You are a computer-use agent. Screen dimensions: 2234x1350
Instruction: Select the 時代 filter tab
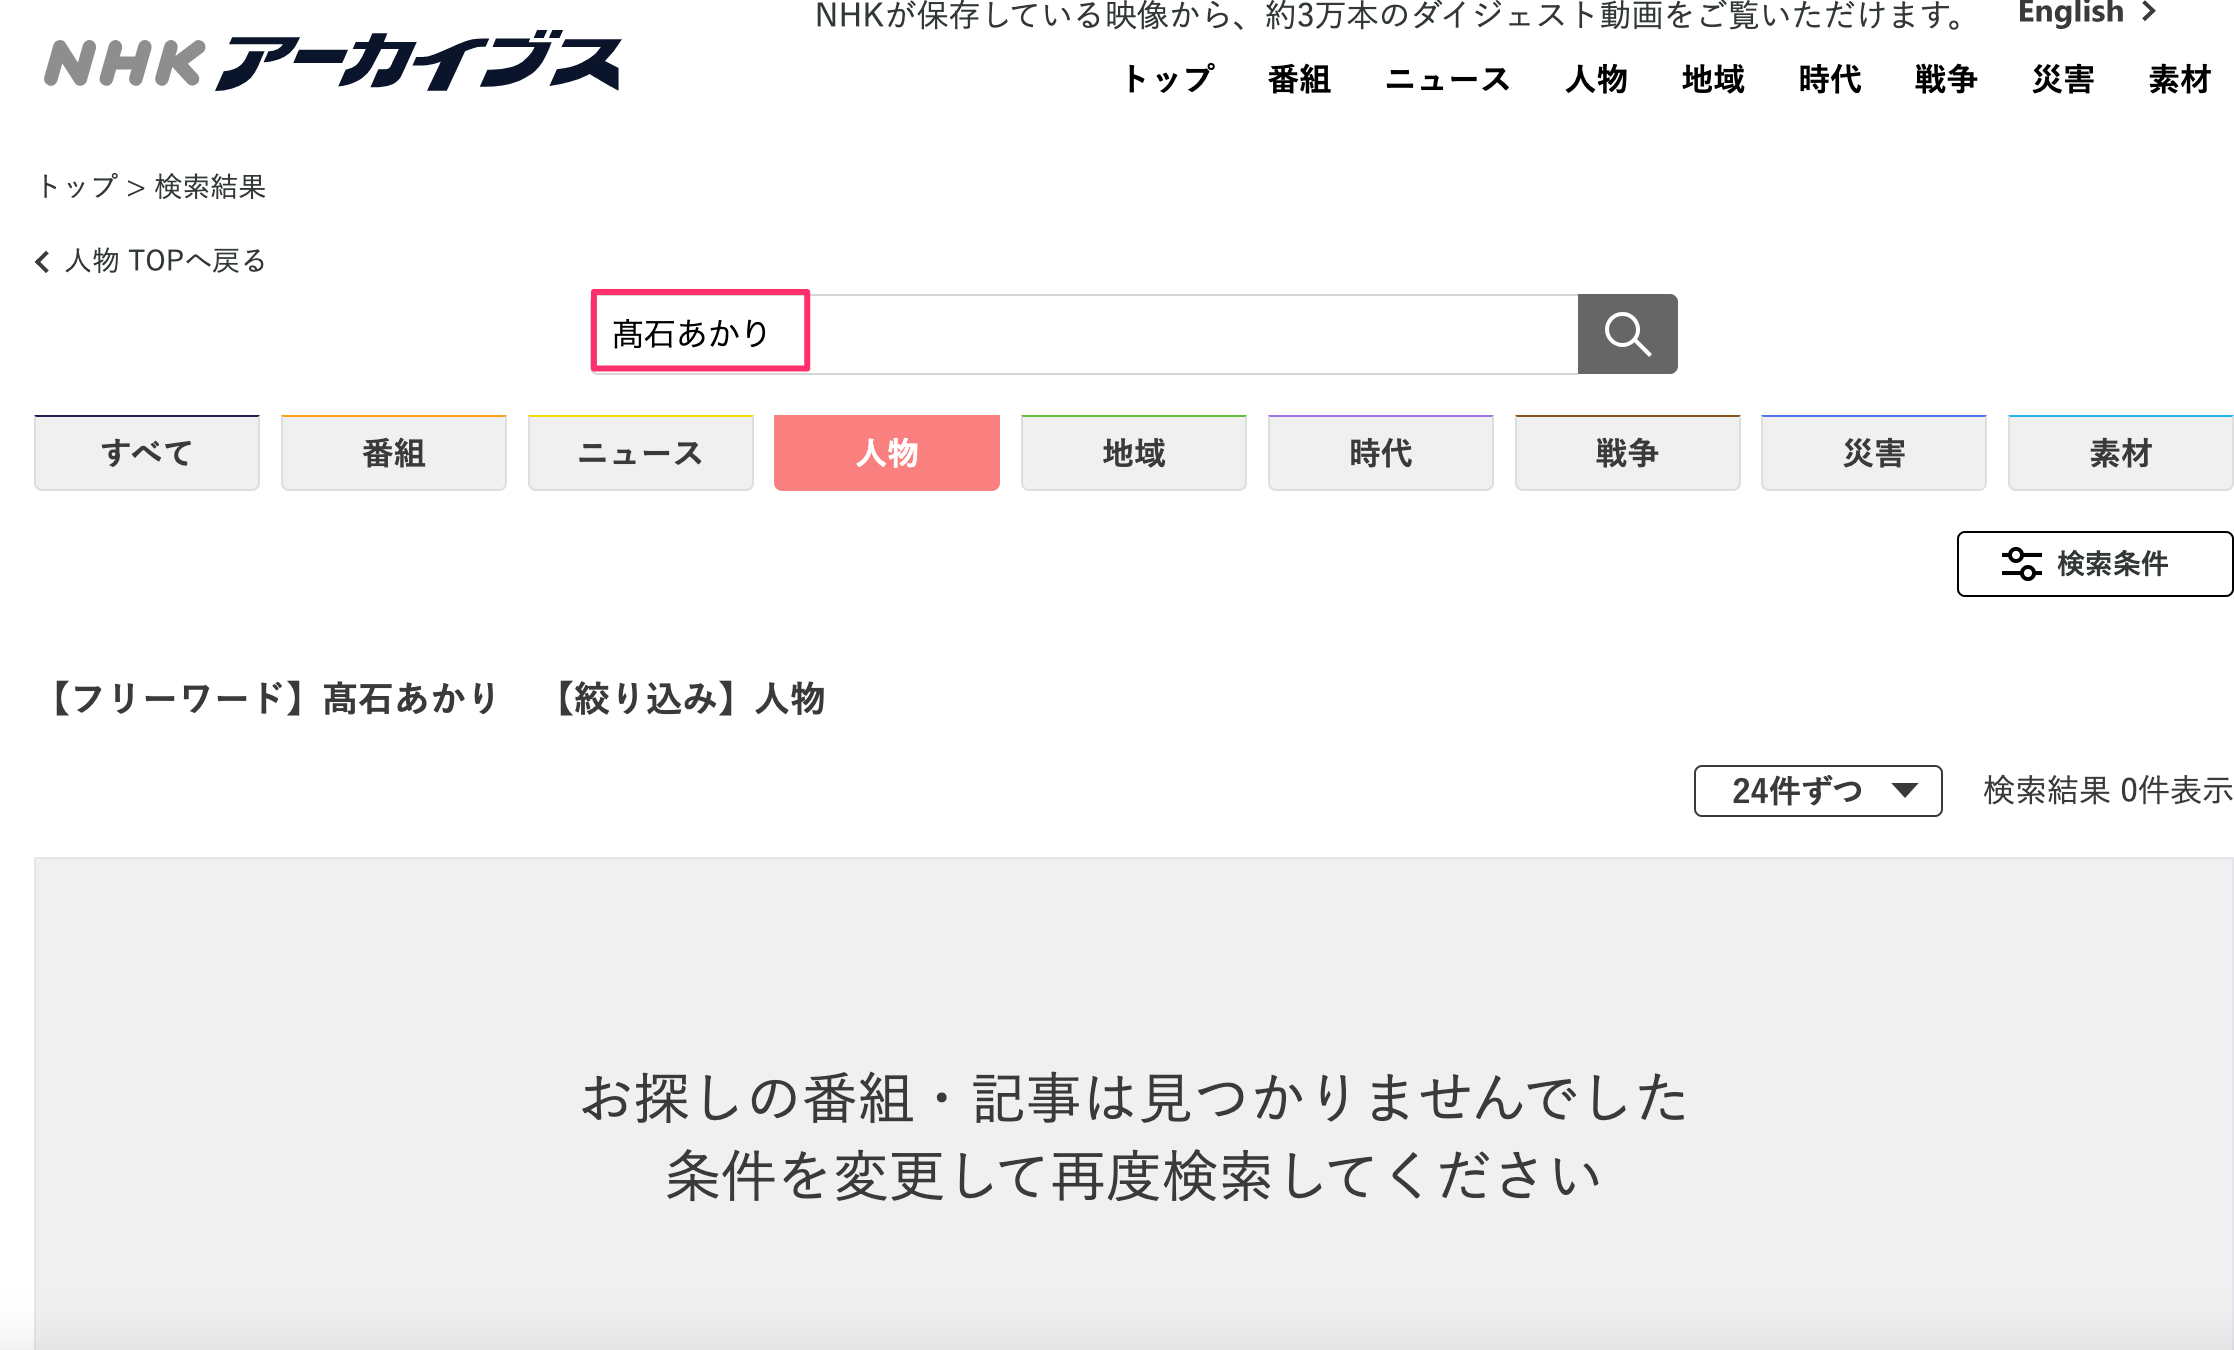coord(1381,453)
